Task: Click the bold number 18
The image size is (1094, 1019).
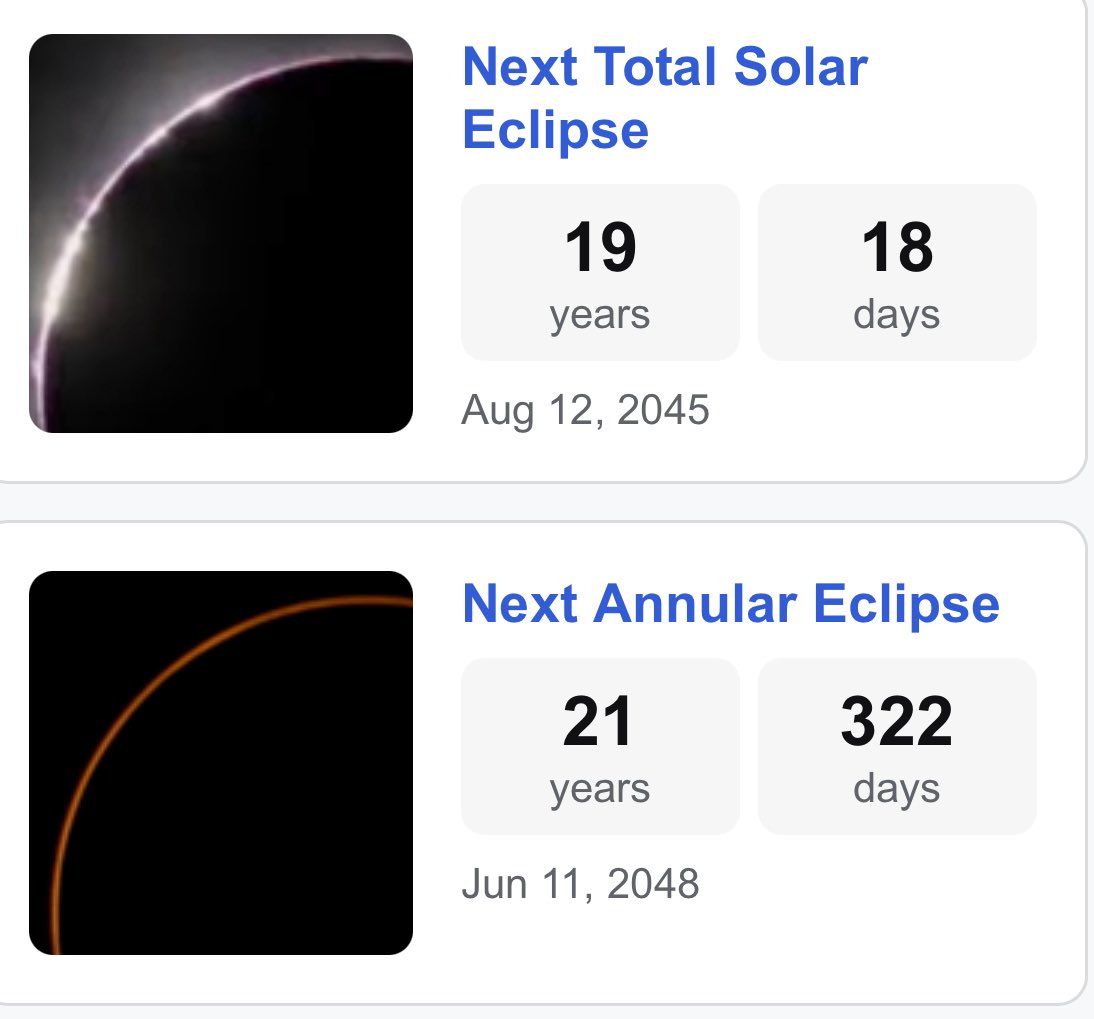Action: (897, 247)
